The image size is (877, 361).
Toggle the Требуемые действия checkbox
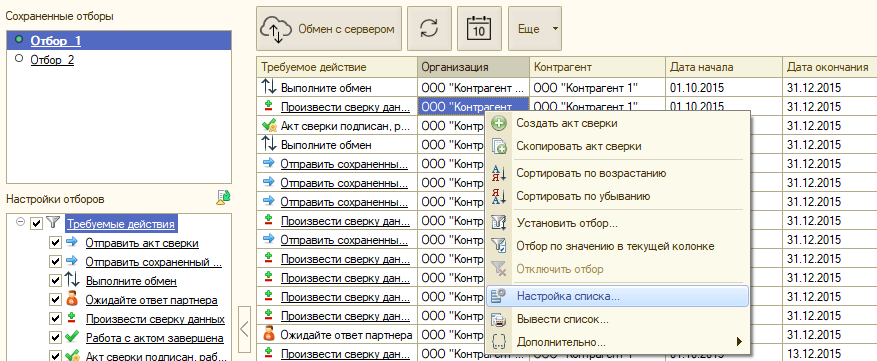point(37,224)
